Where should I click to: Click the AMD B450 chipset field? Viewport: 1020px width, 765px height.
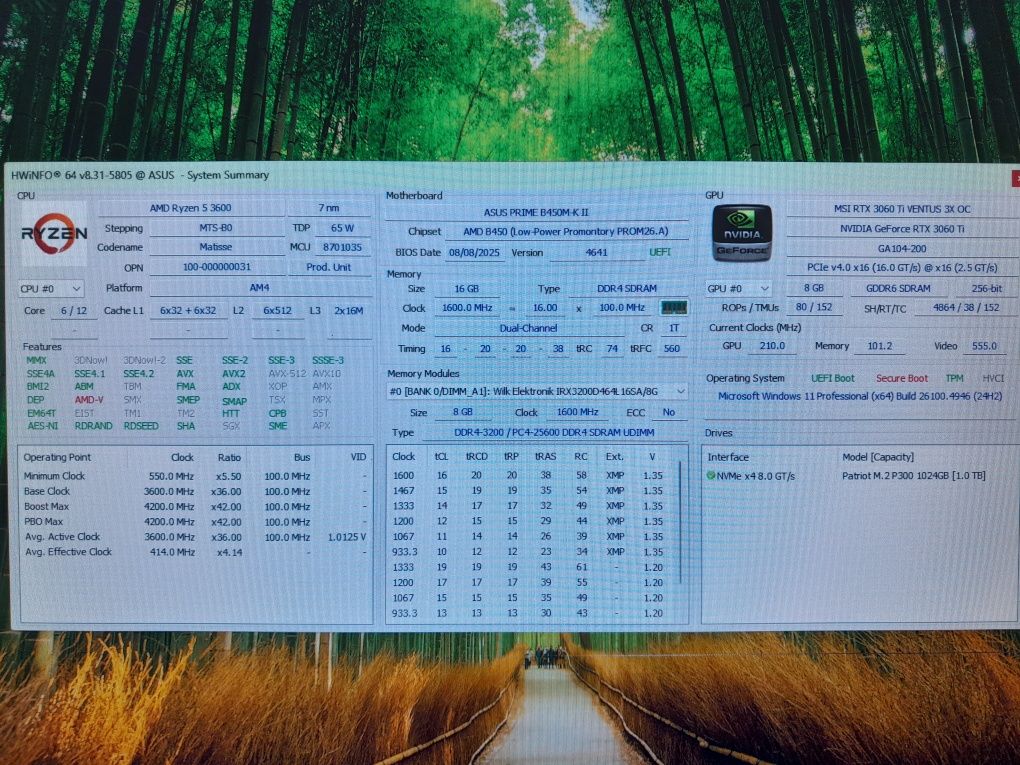tap(565, 232)
